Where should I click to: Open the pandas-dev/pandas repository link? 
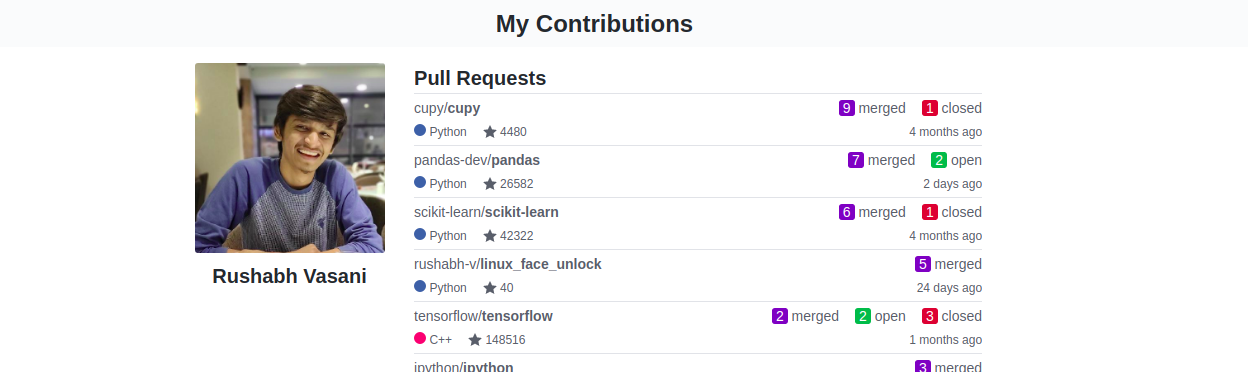tap(477, 160)
